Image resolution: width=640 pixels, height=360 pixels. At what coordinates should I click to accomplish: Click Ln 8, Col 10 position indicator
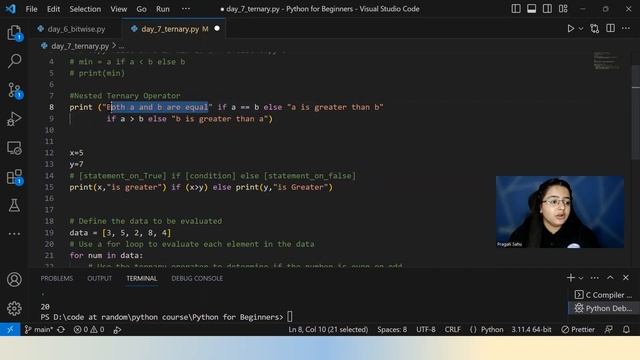click(328, 329)
